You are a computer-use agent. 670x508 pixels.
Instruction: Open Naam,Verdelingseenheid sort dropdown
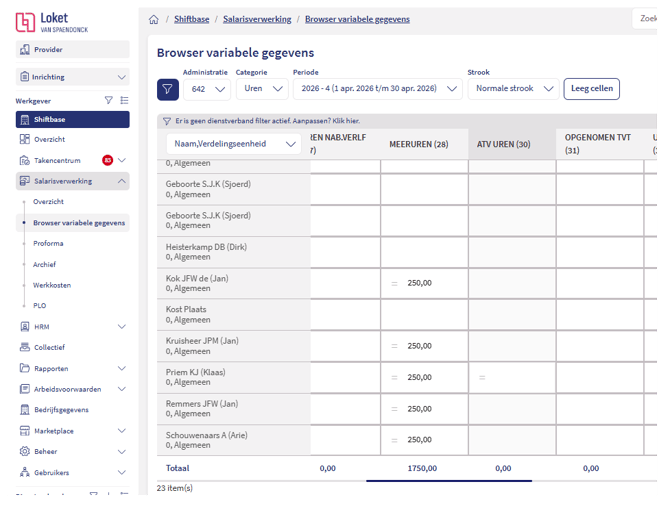coord(234,144)
